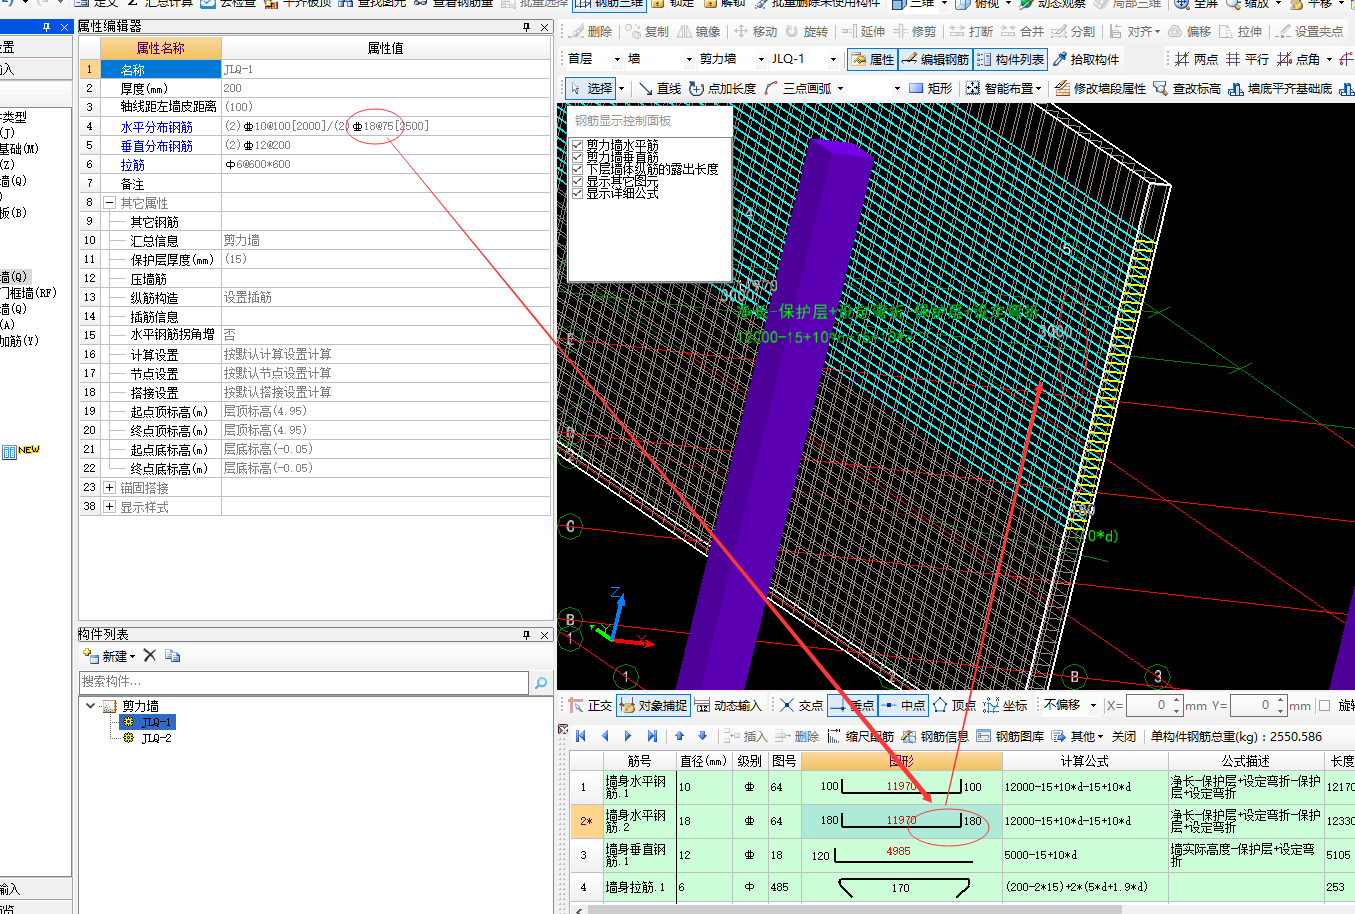Click the 打断 break tool
1355x914 pixels.
[x=971, y=32]
